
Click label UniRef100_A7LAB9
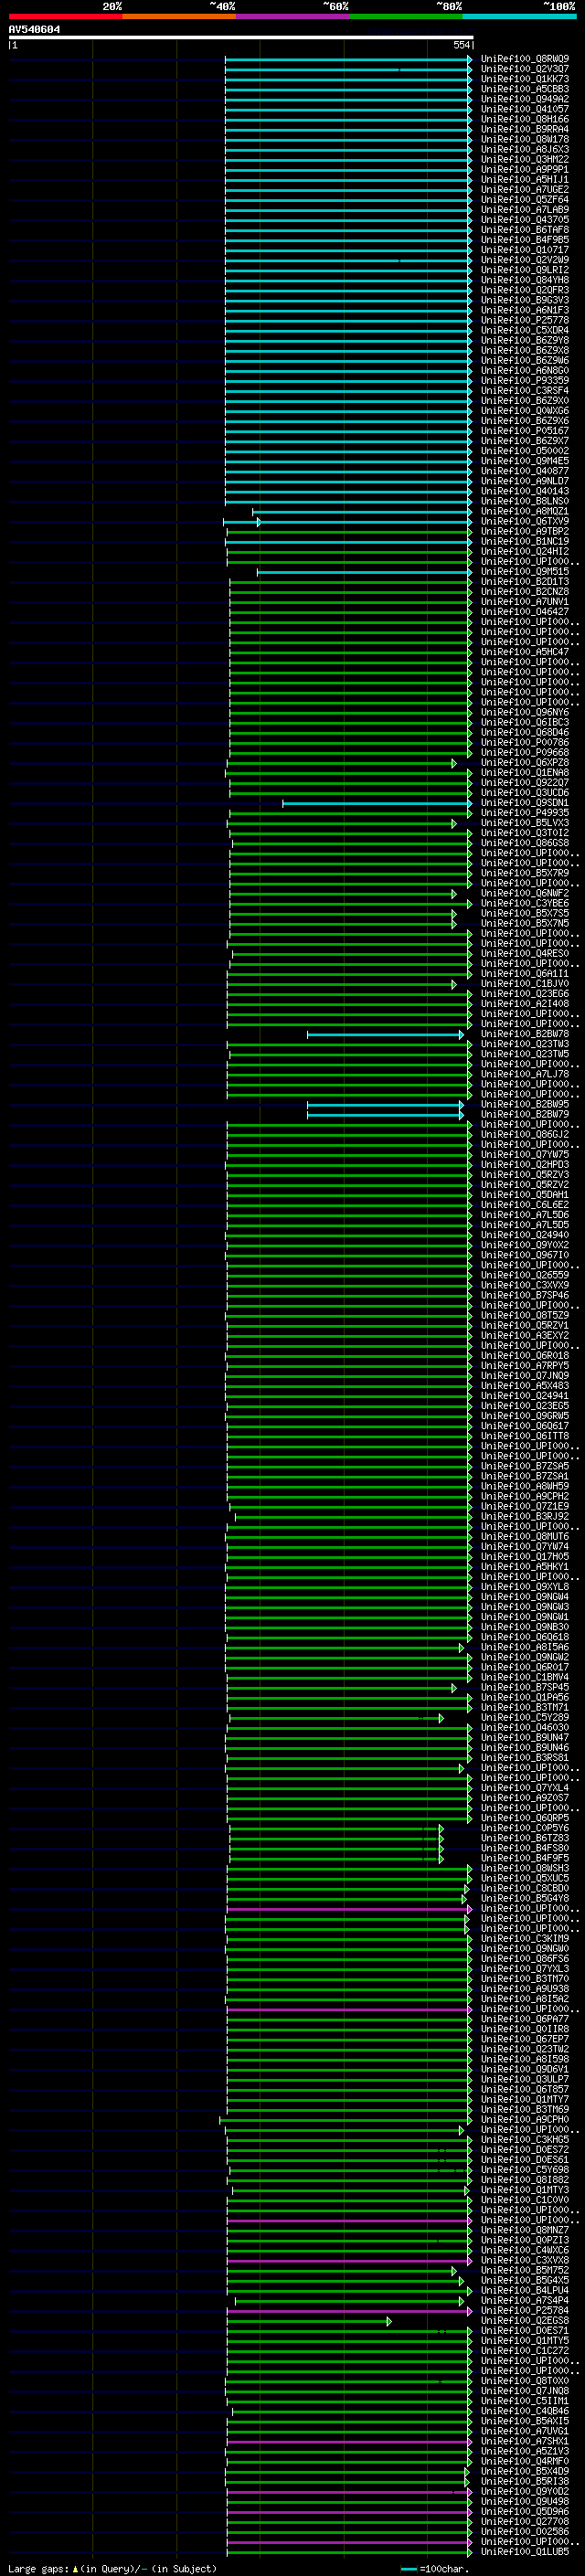[525, 210]
